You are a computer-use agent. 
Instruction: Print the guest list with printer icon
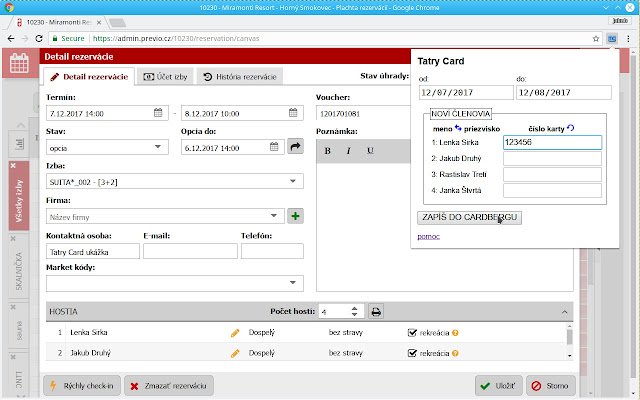[x=376, y=311]
